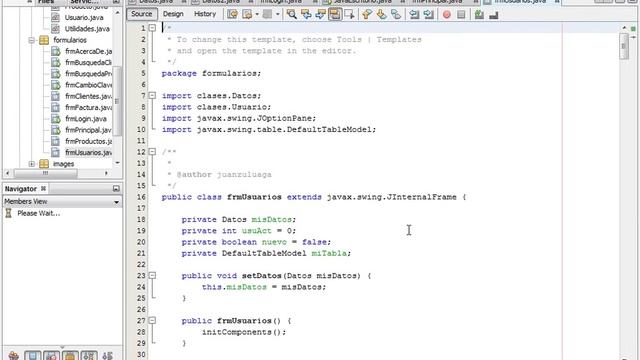Click Shift Line Right icon
Screen dimensions: 640x360
click(429, 14)
